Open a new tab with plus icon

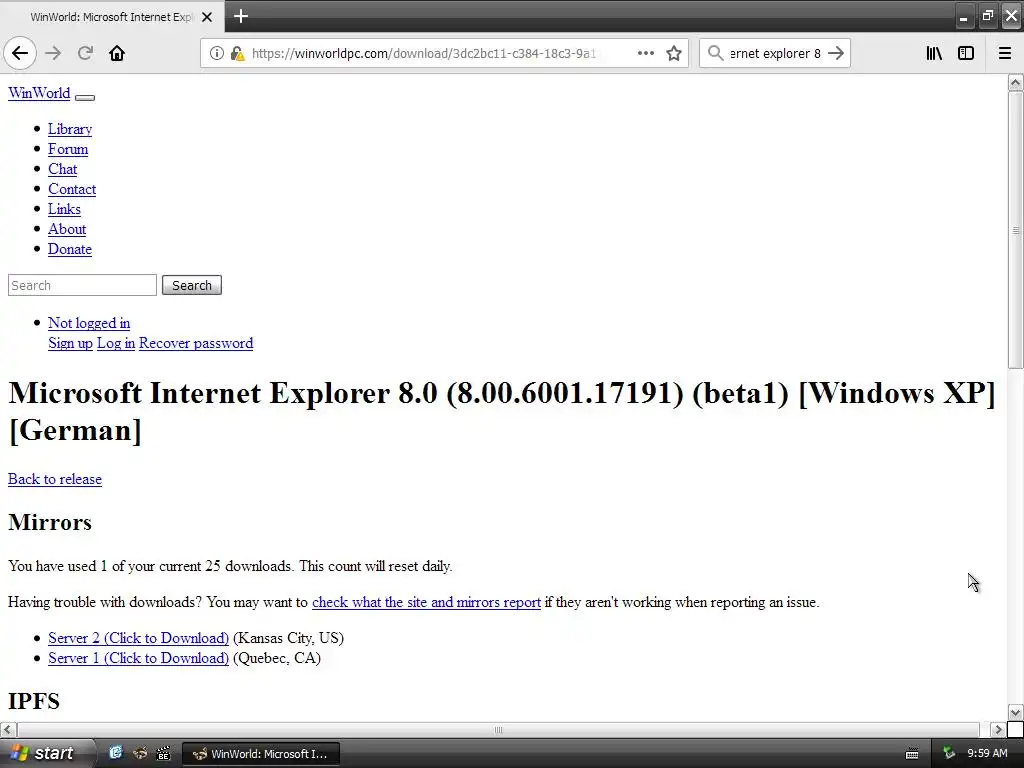pyautogui.click(x=240, y=16)
